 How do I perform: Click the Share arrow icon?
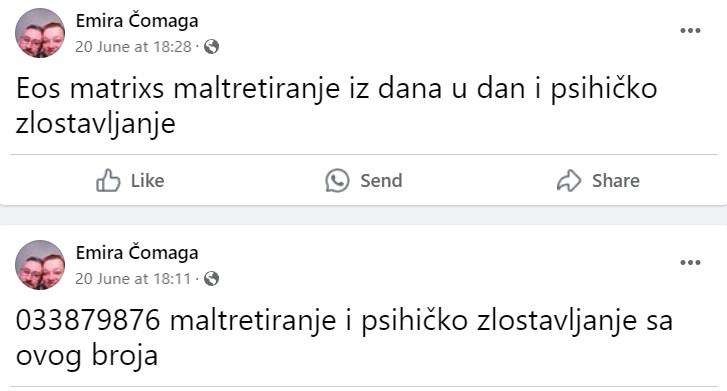pyautogui.click(x=568, y=180)
